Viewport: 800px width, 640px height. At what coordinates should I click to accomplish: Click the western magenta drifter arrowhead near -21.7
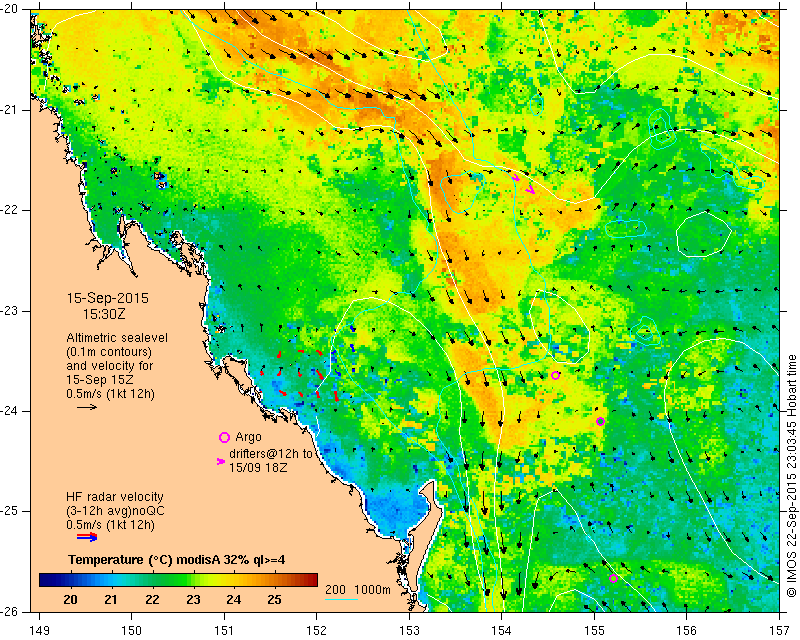click(x=516, y=178)
